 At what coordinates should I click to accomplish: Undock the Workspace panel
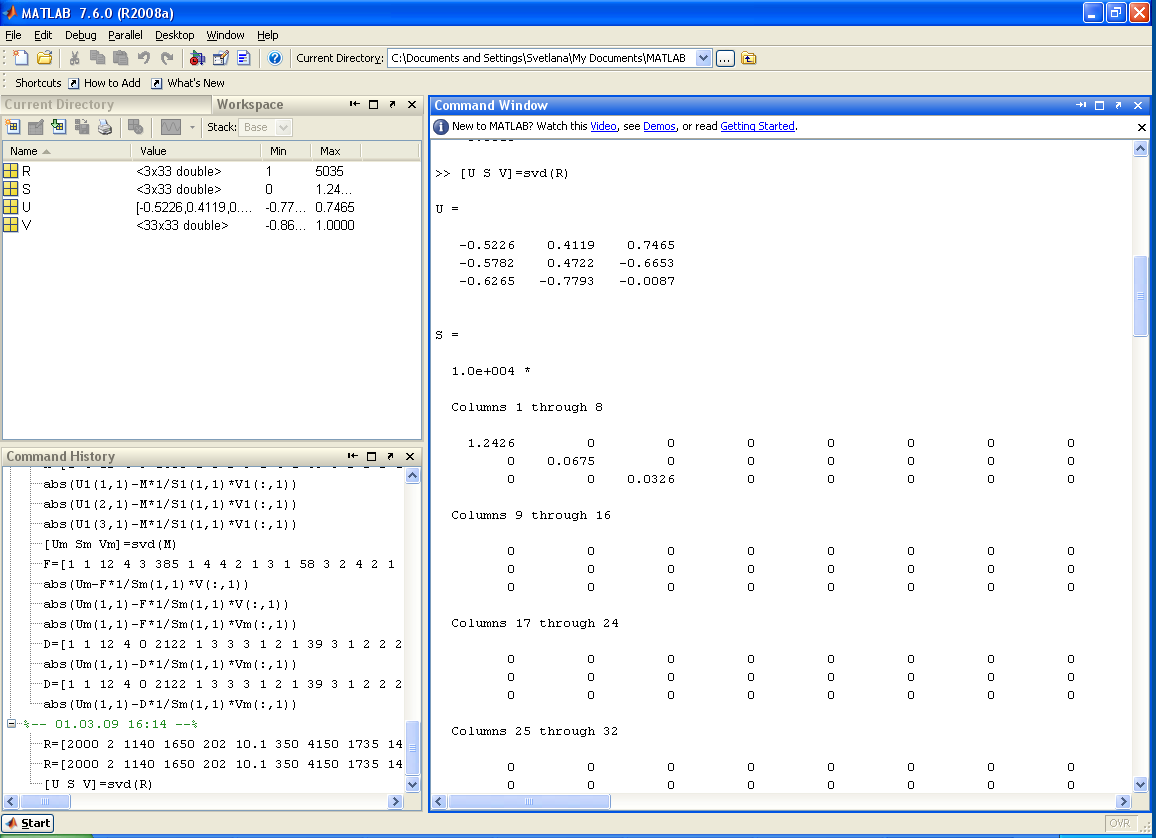[x=392, y=105]
